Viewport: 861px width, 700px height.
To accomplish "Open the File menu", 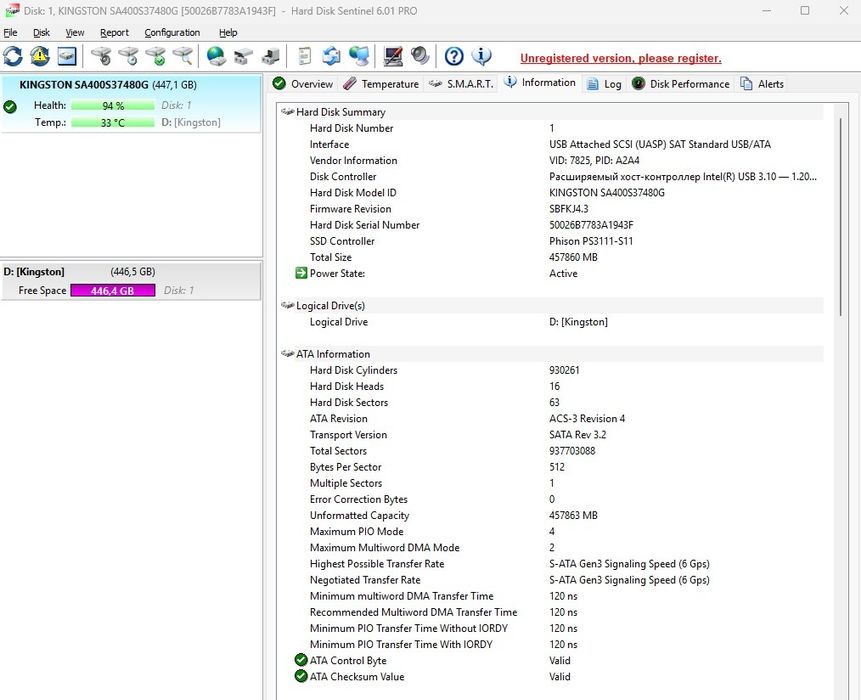I will (x=10, y=32).
